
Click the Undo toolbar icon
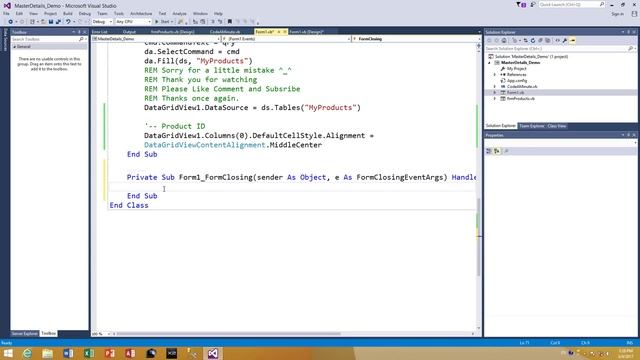(68, 22)
